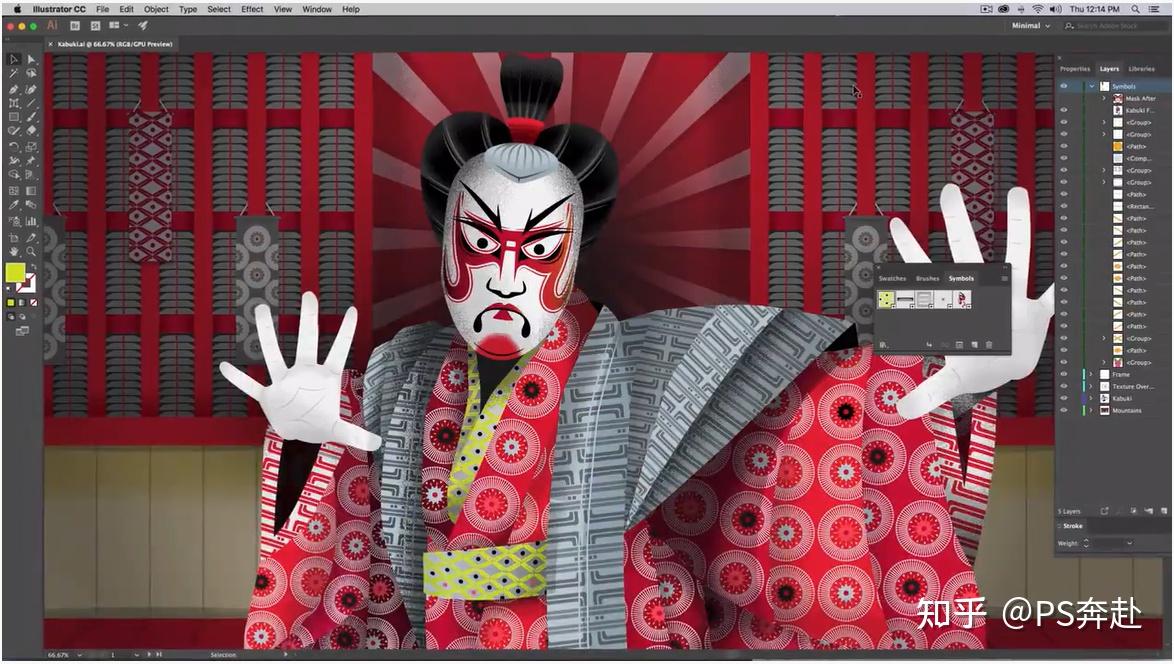The image size is (1174, 664).
Task: Expand the Frame layer
Action: (1092, 374)
